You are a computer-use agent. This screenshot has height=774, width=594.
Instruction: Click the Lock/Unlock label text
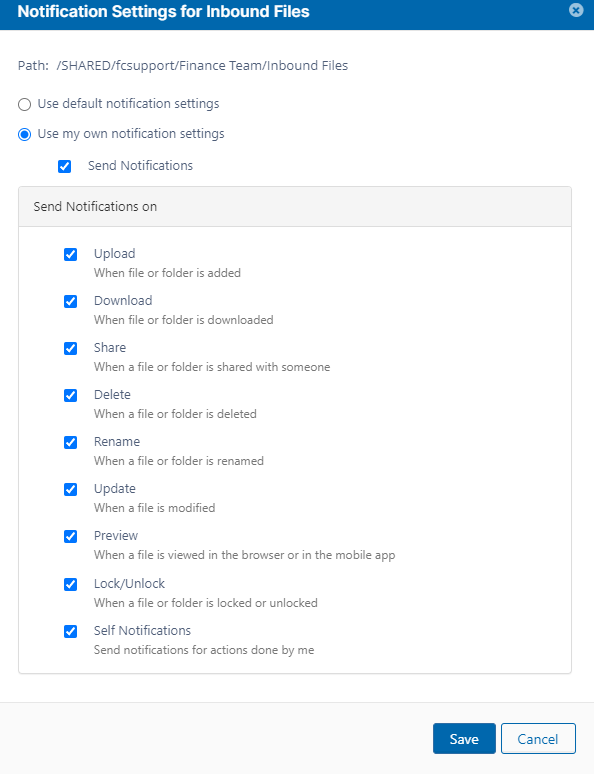[x=129, y=583]
